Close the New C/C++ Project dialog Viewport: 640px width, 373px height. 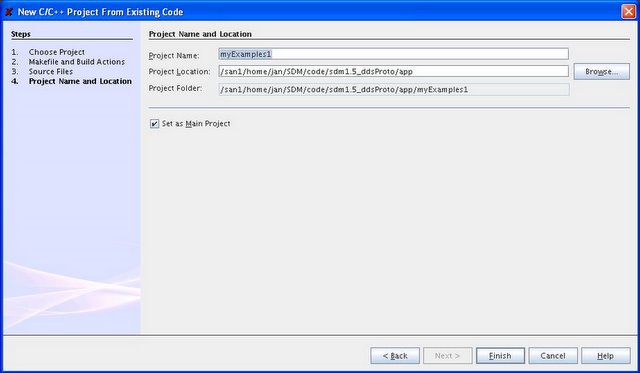click(628, 11)
